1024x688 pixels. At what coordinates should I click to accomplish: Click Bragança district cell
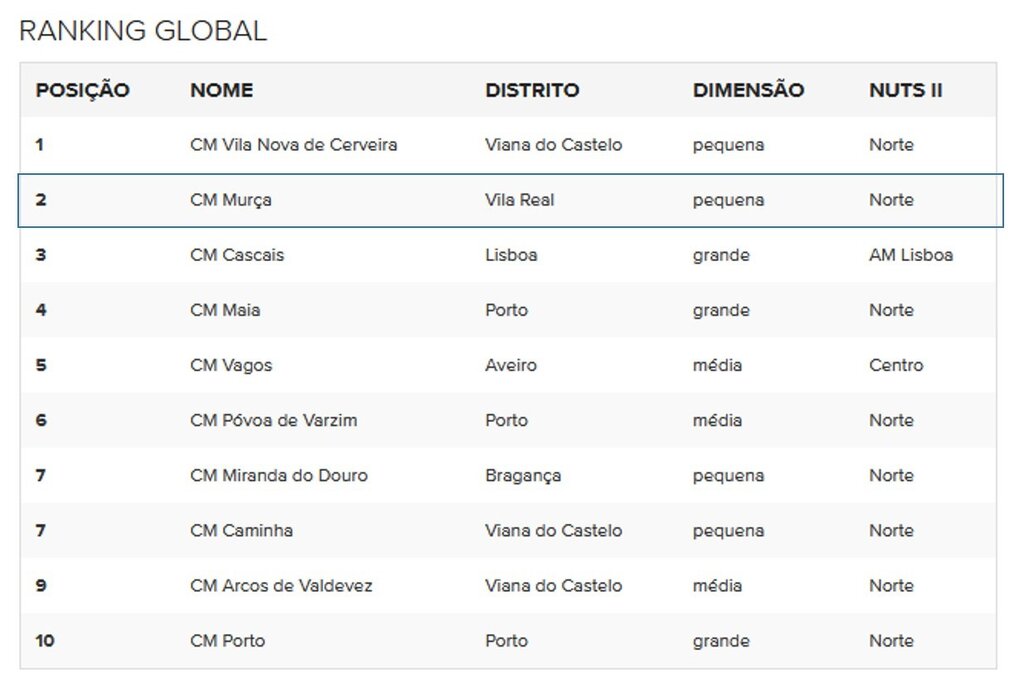(x=523, y=475)
